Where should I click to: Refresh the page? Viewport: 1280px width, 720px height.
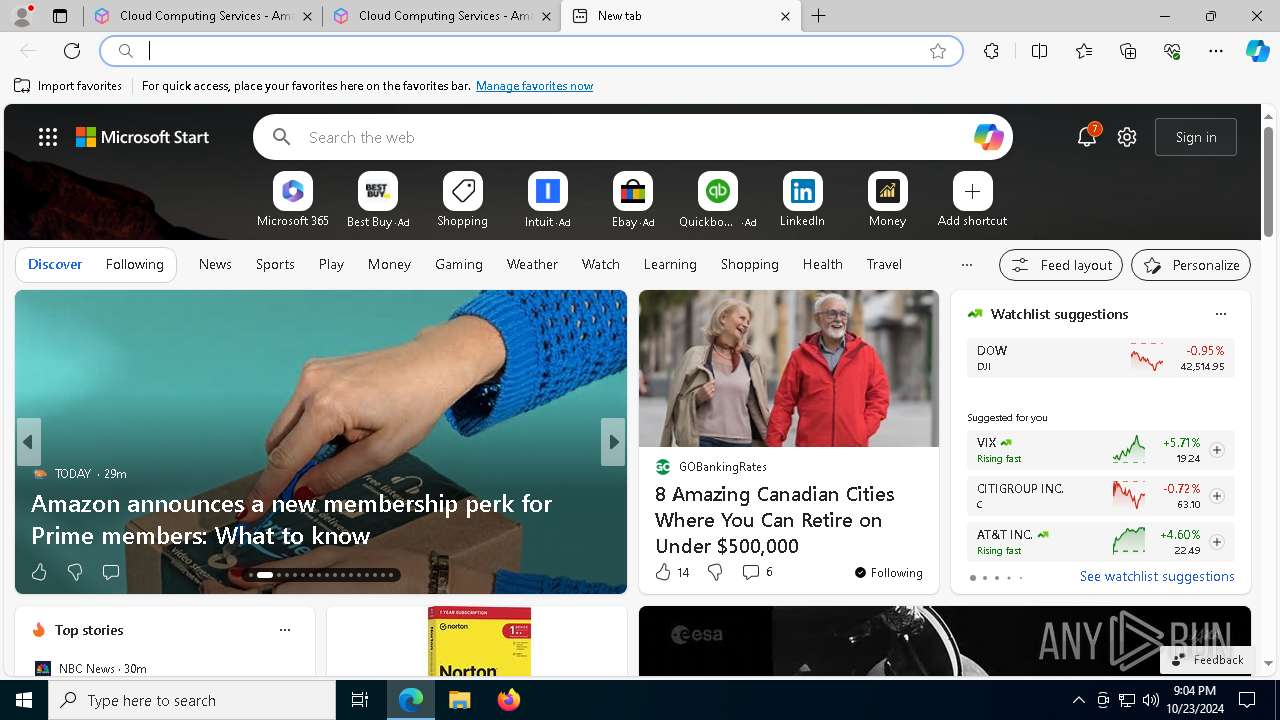tap(72, 51)
